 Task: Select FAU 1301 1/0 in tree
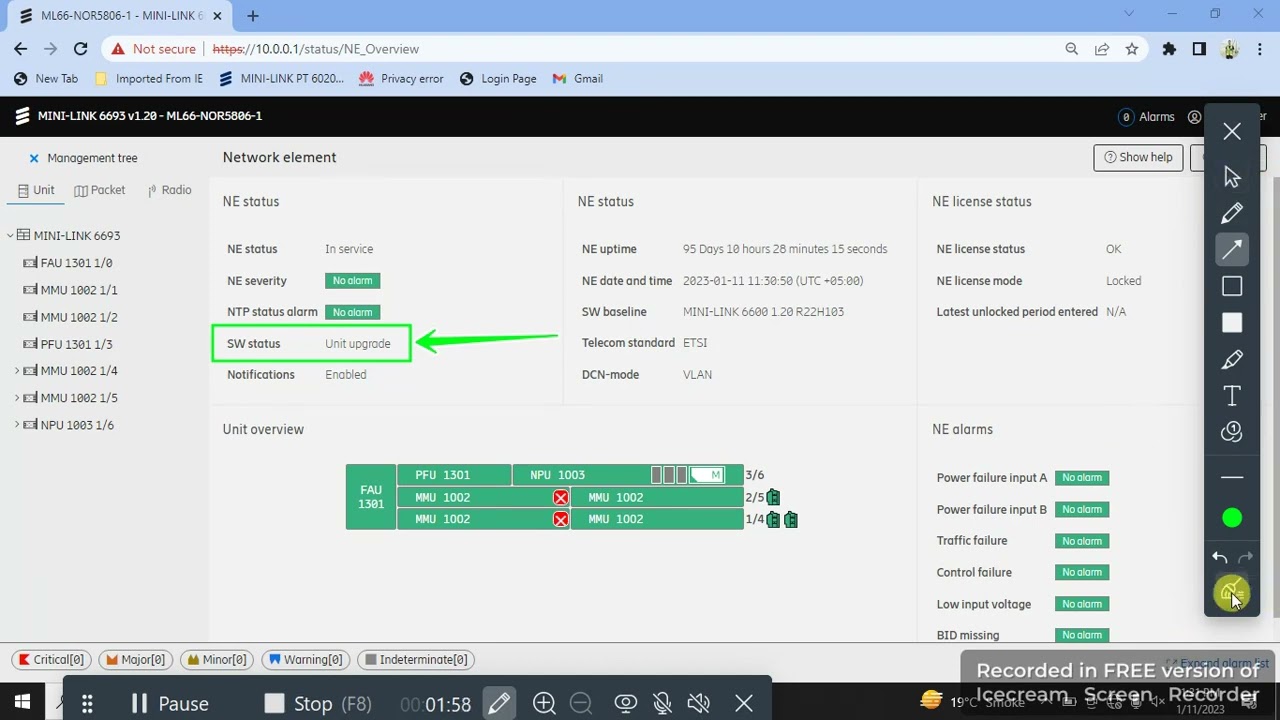point(76,263)
